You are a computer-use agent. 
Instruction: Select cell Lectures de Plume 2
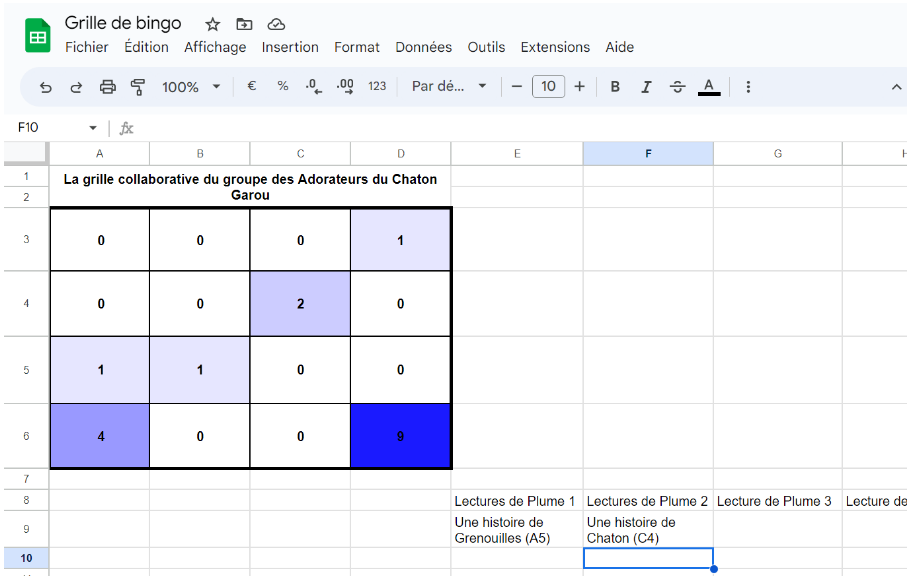(648, 501)
